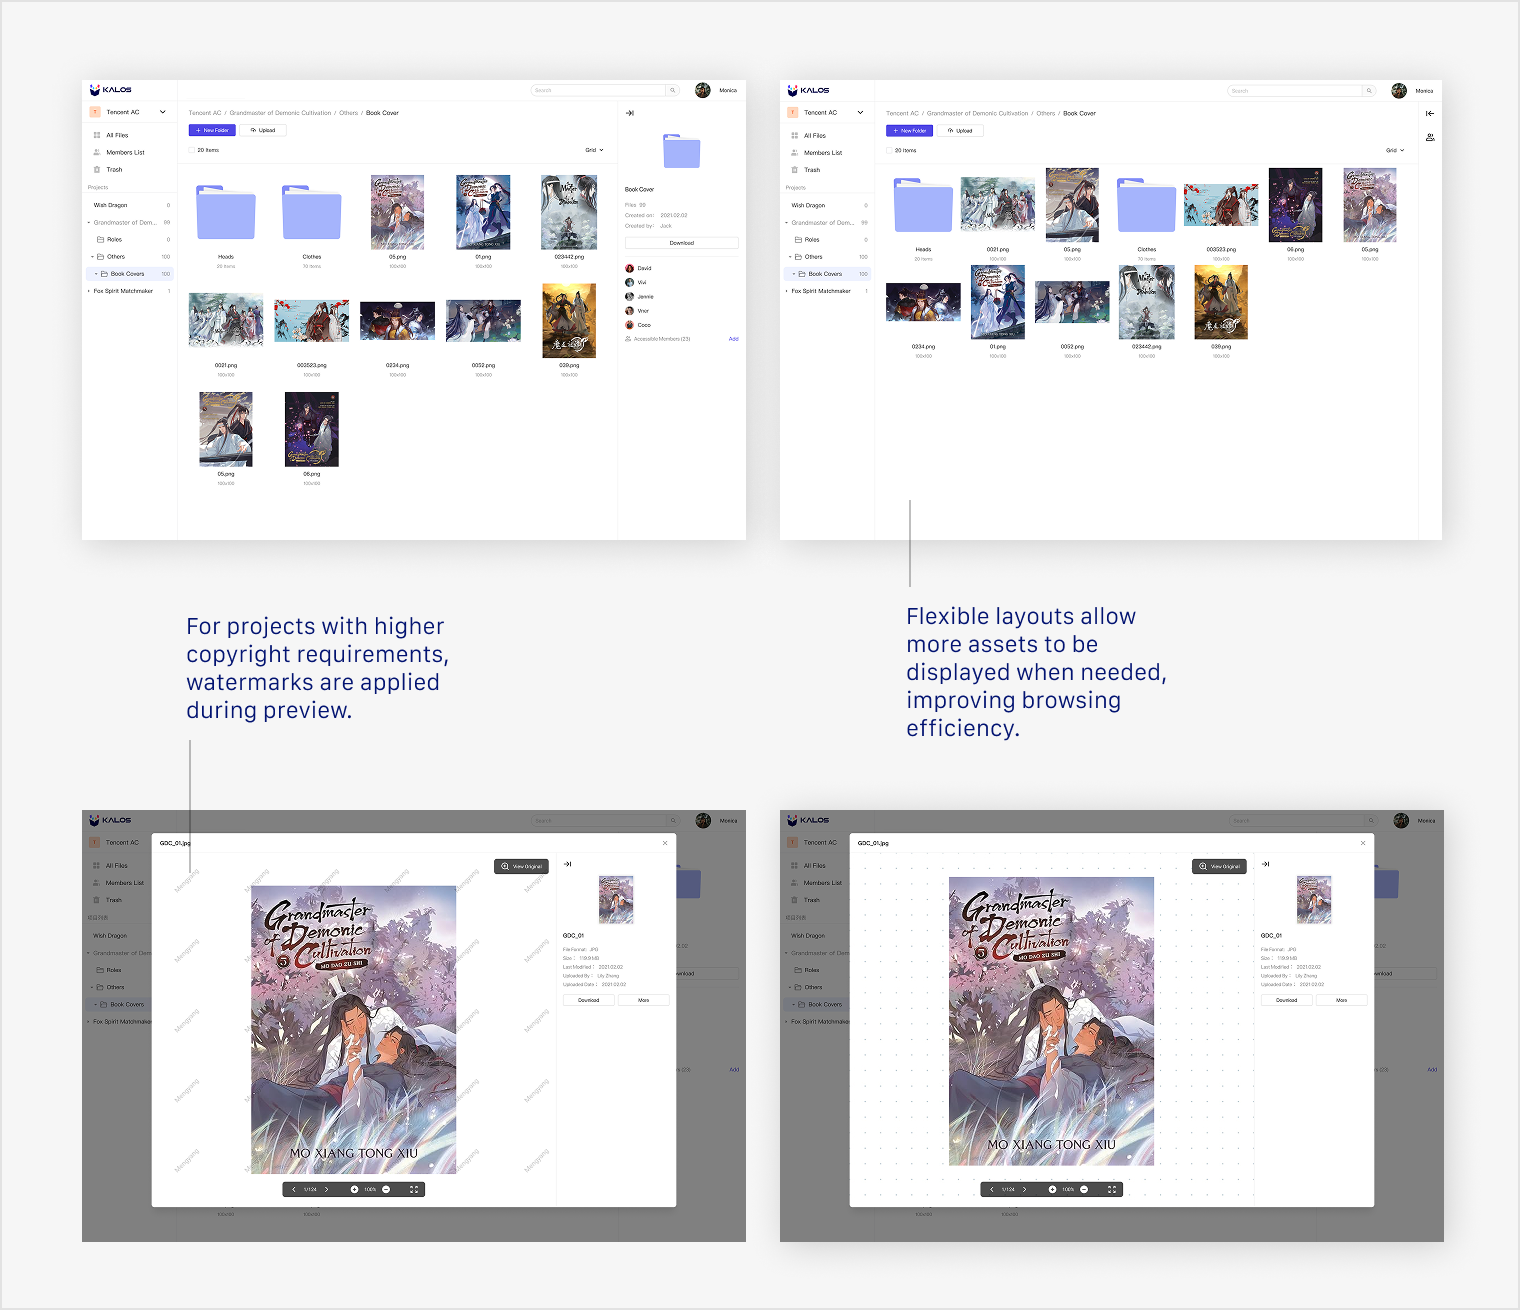Zoom in with plus icon in dotted-background preview
1520x1310 pixels.
click(1052, 1189)
